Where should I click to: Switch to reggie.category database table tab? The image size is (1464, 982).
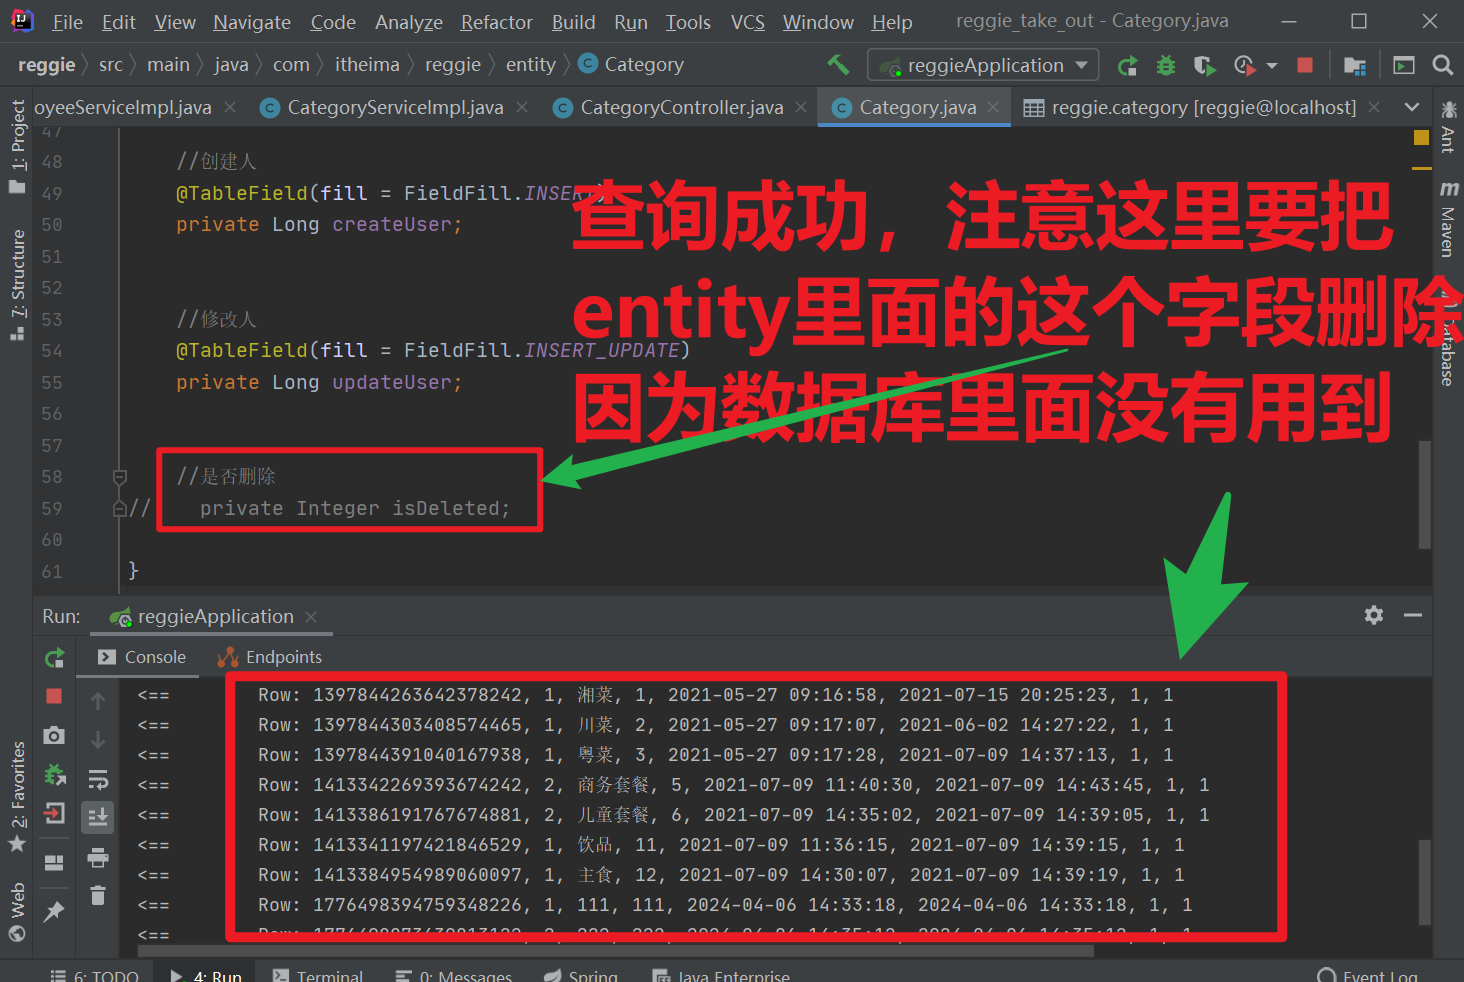(x=1204, y=107)
